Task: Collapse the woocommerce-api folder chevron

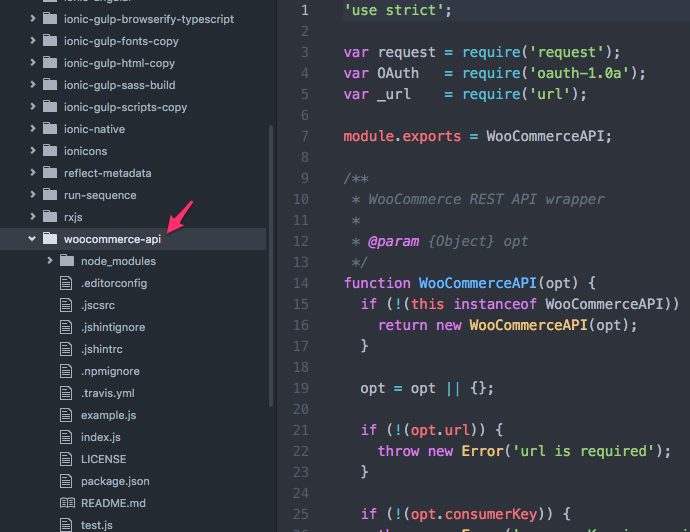Action: click(32, 239)
